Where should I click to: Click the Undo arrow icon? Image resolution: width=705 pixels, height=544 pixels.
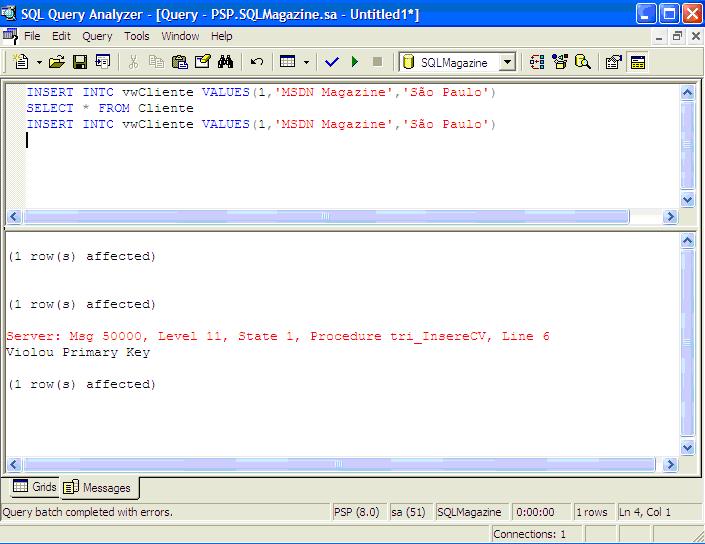257,62
